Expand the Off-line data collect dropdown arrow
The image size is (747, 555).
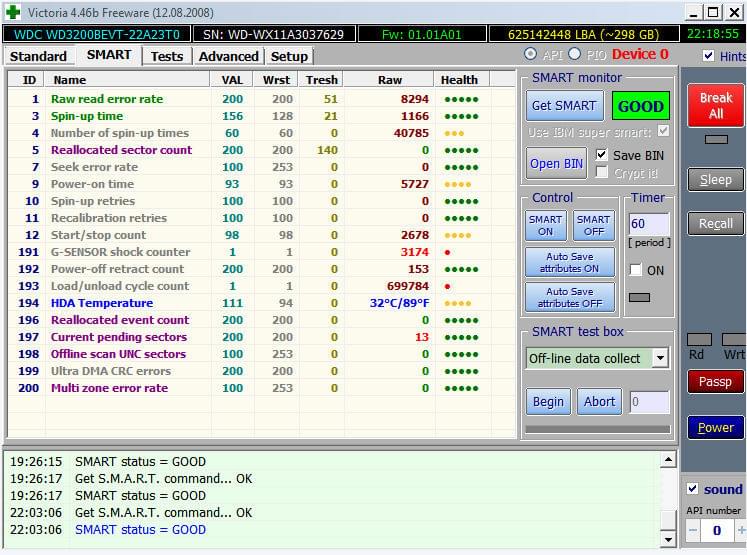(660, 358)
